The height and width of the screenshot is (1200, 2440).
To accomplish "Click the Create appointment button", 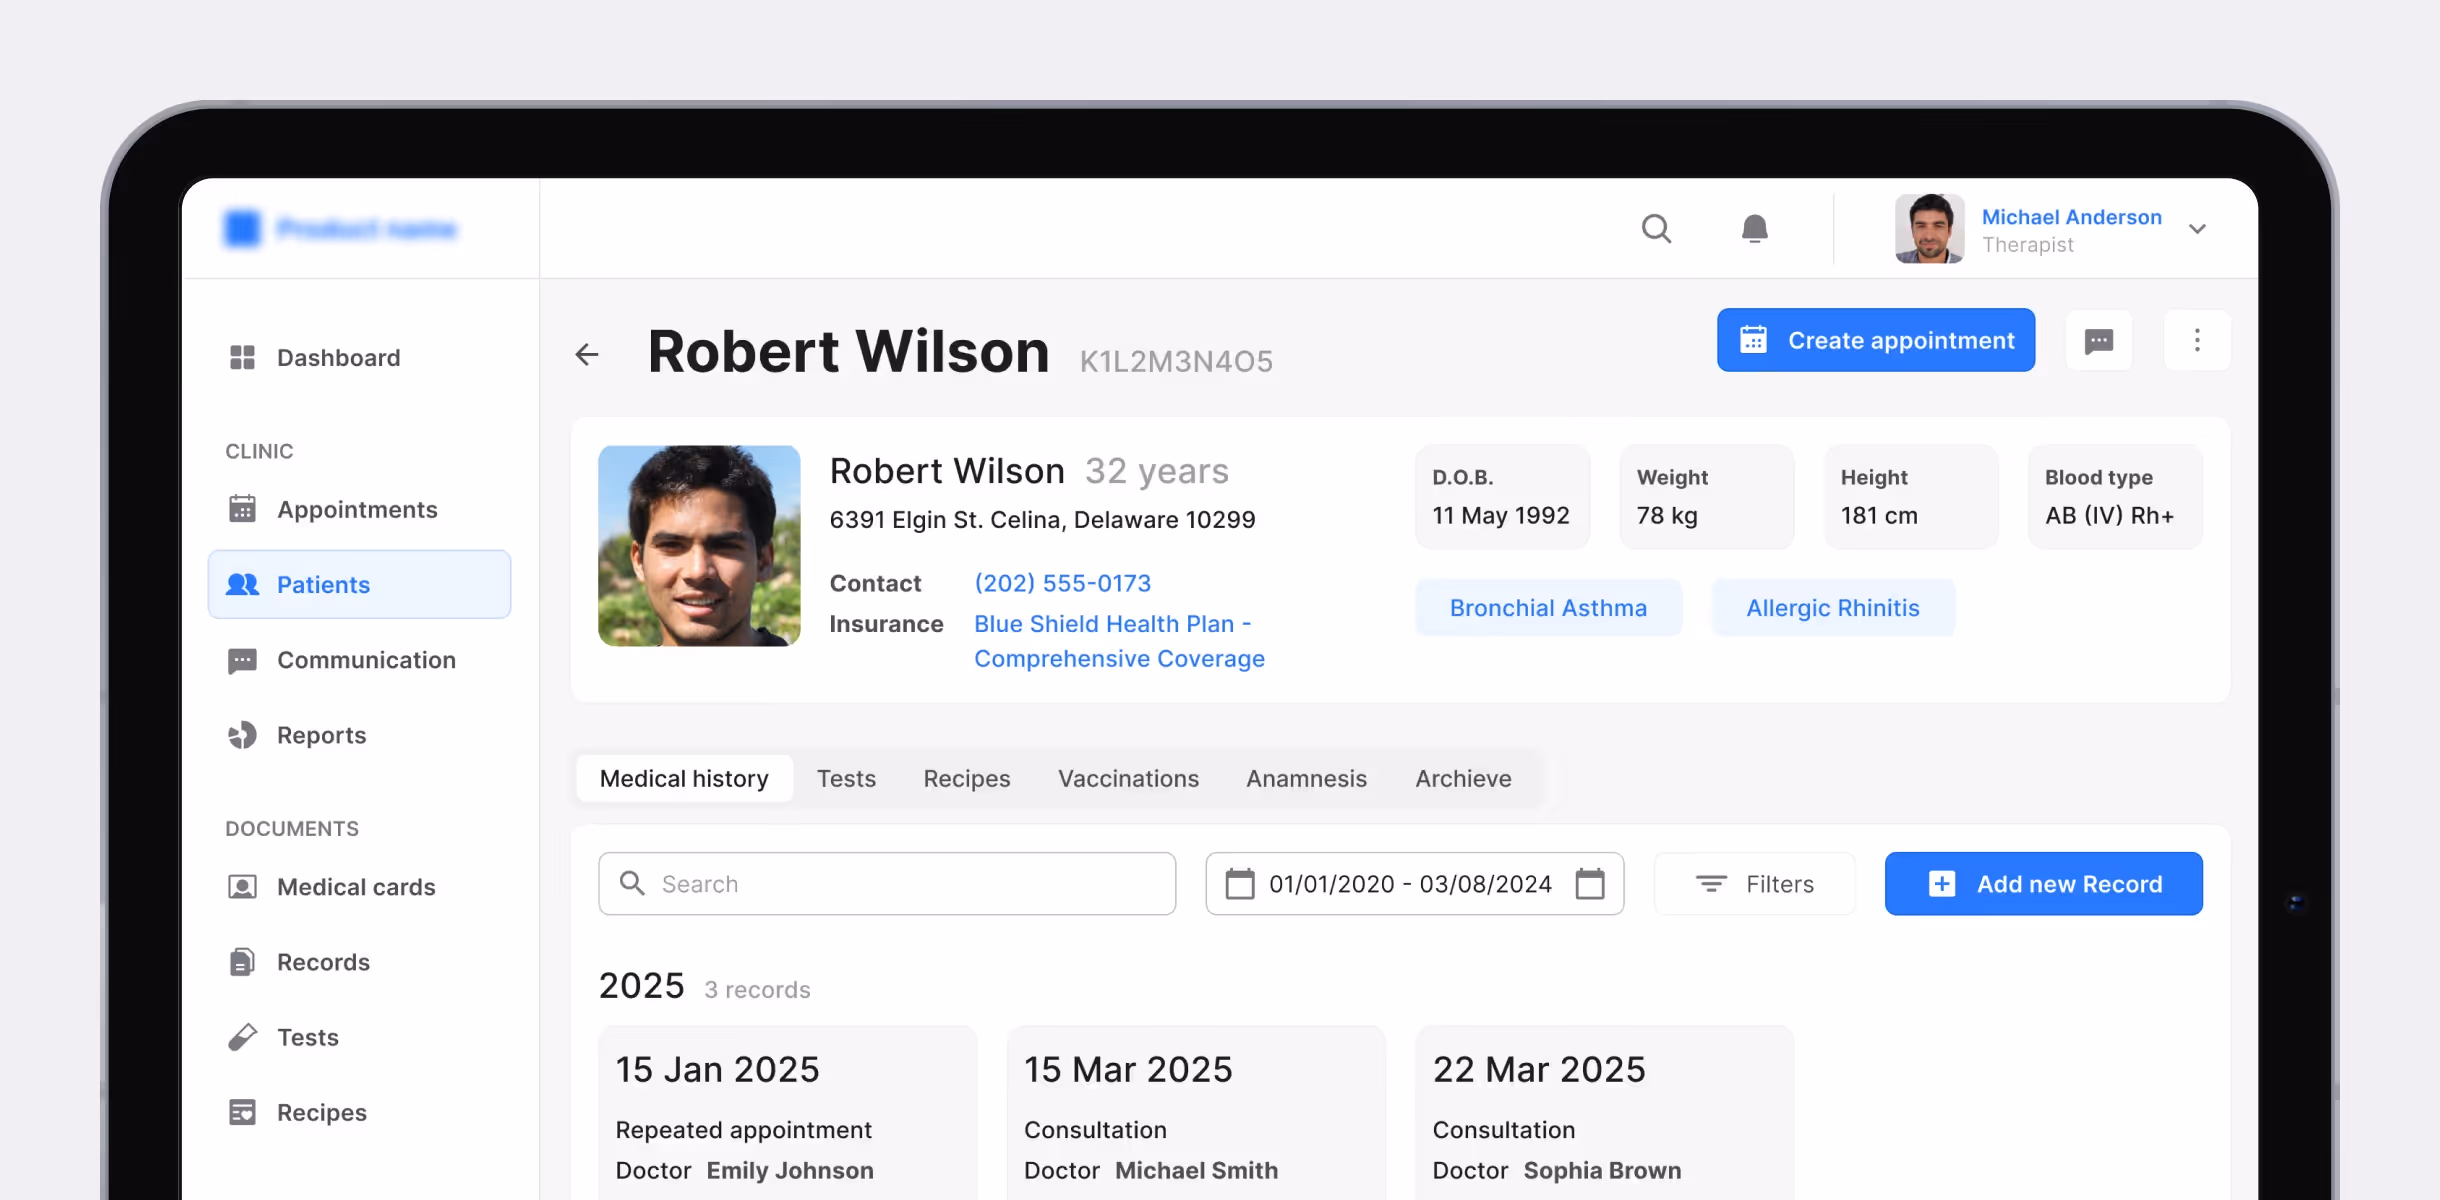I will [x=1875, y=341].
